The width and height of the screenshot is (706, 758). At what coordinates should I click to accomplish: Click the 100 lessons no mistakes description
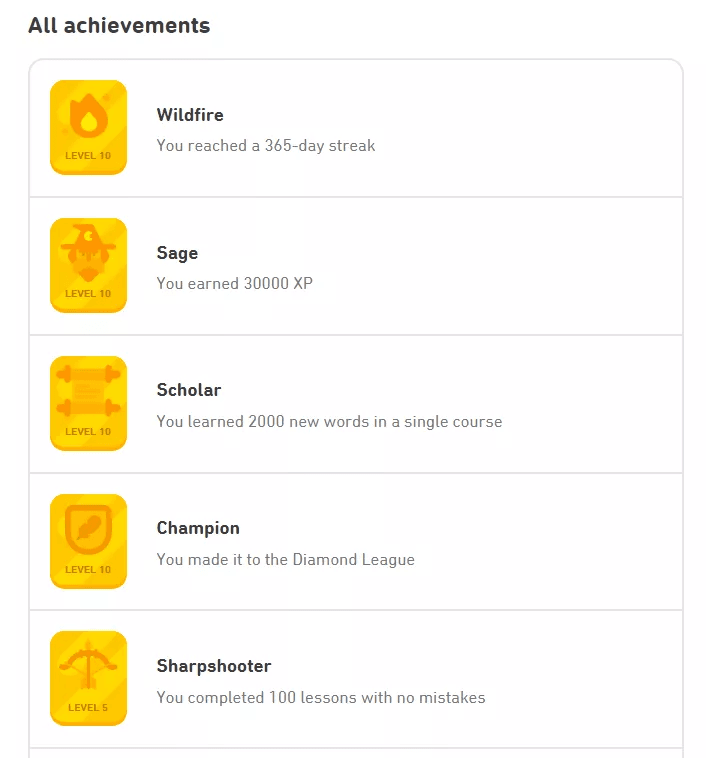(x=321, y=698)
